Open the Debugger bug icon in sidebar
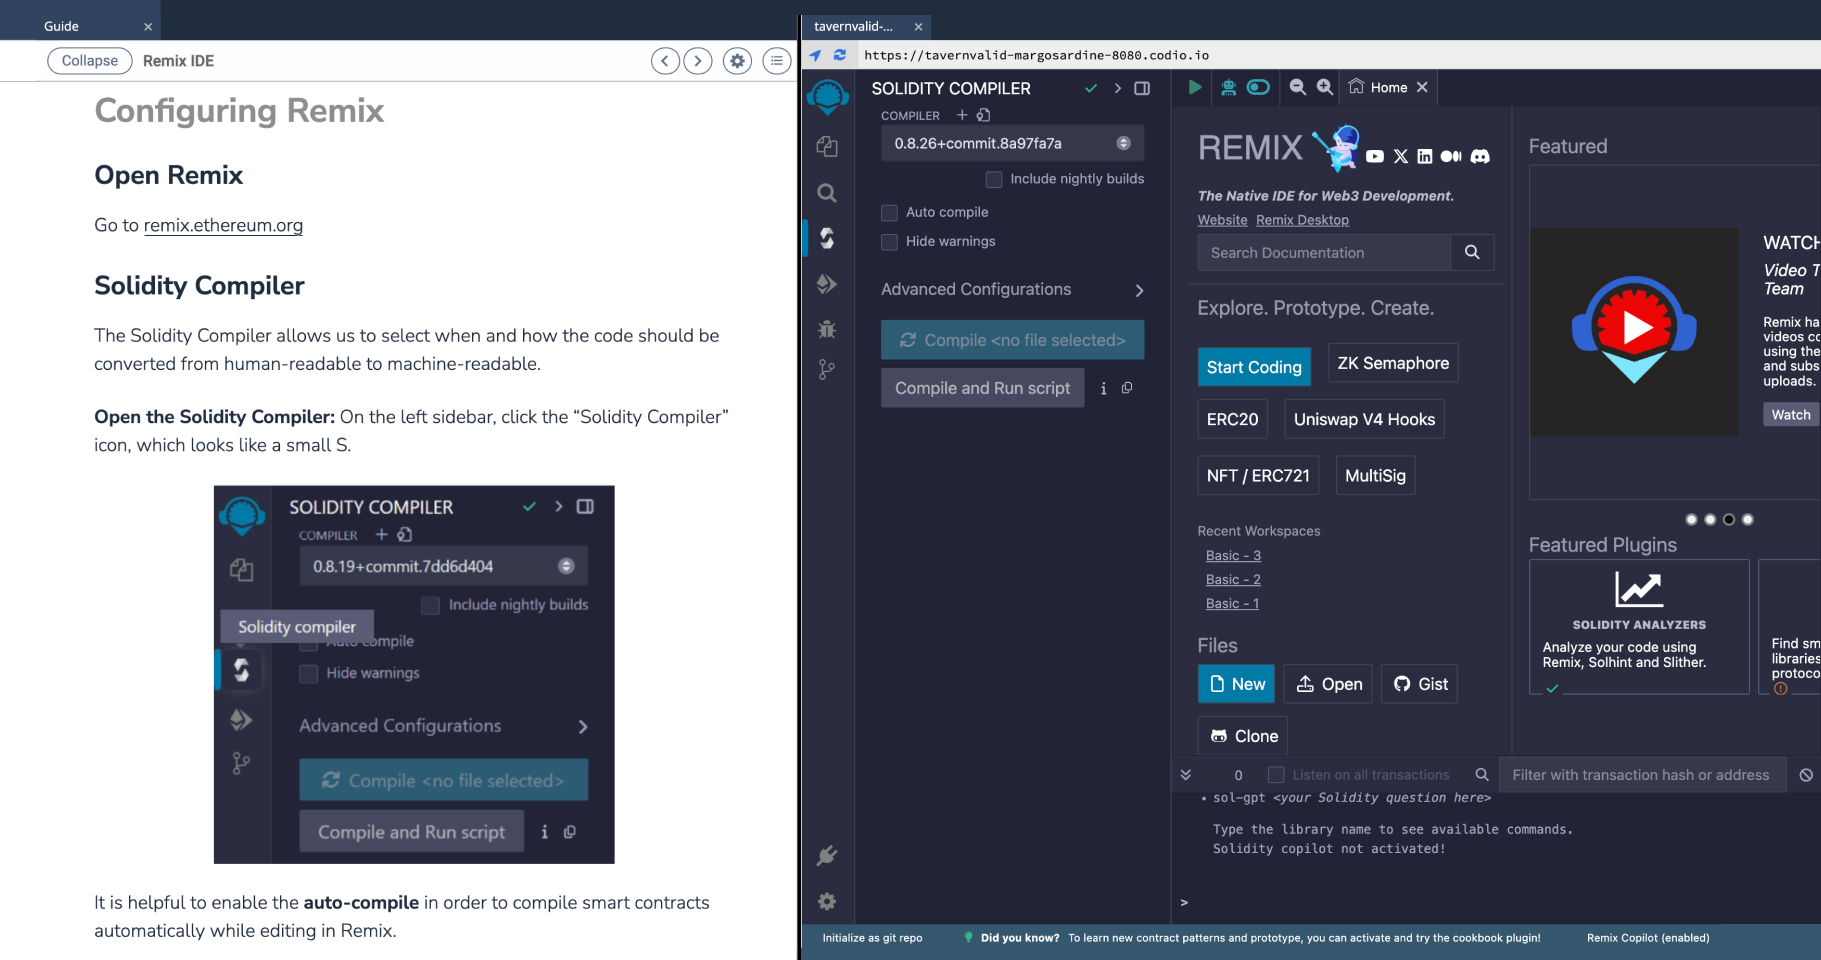 click(827, 329)
